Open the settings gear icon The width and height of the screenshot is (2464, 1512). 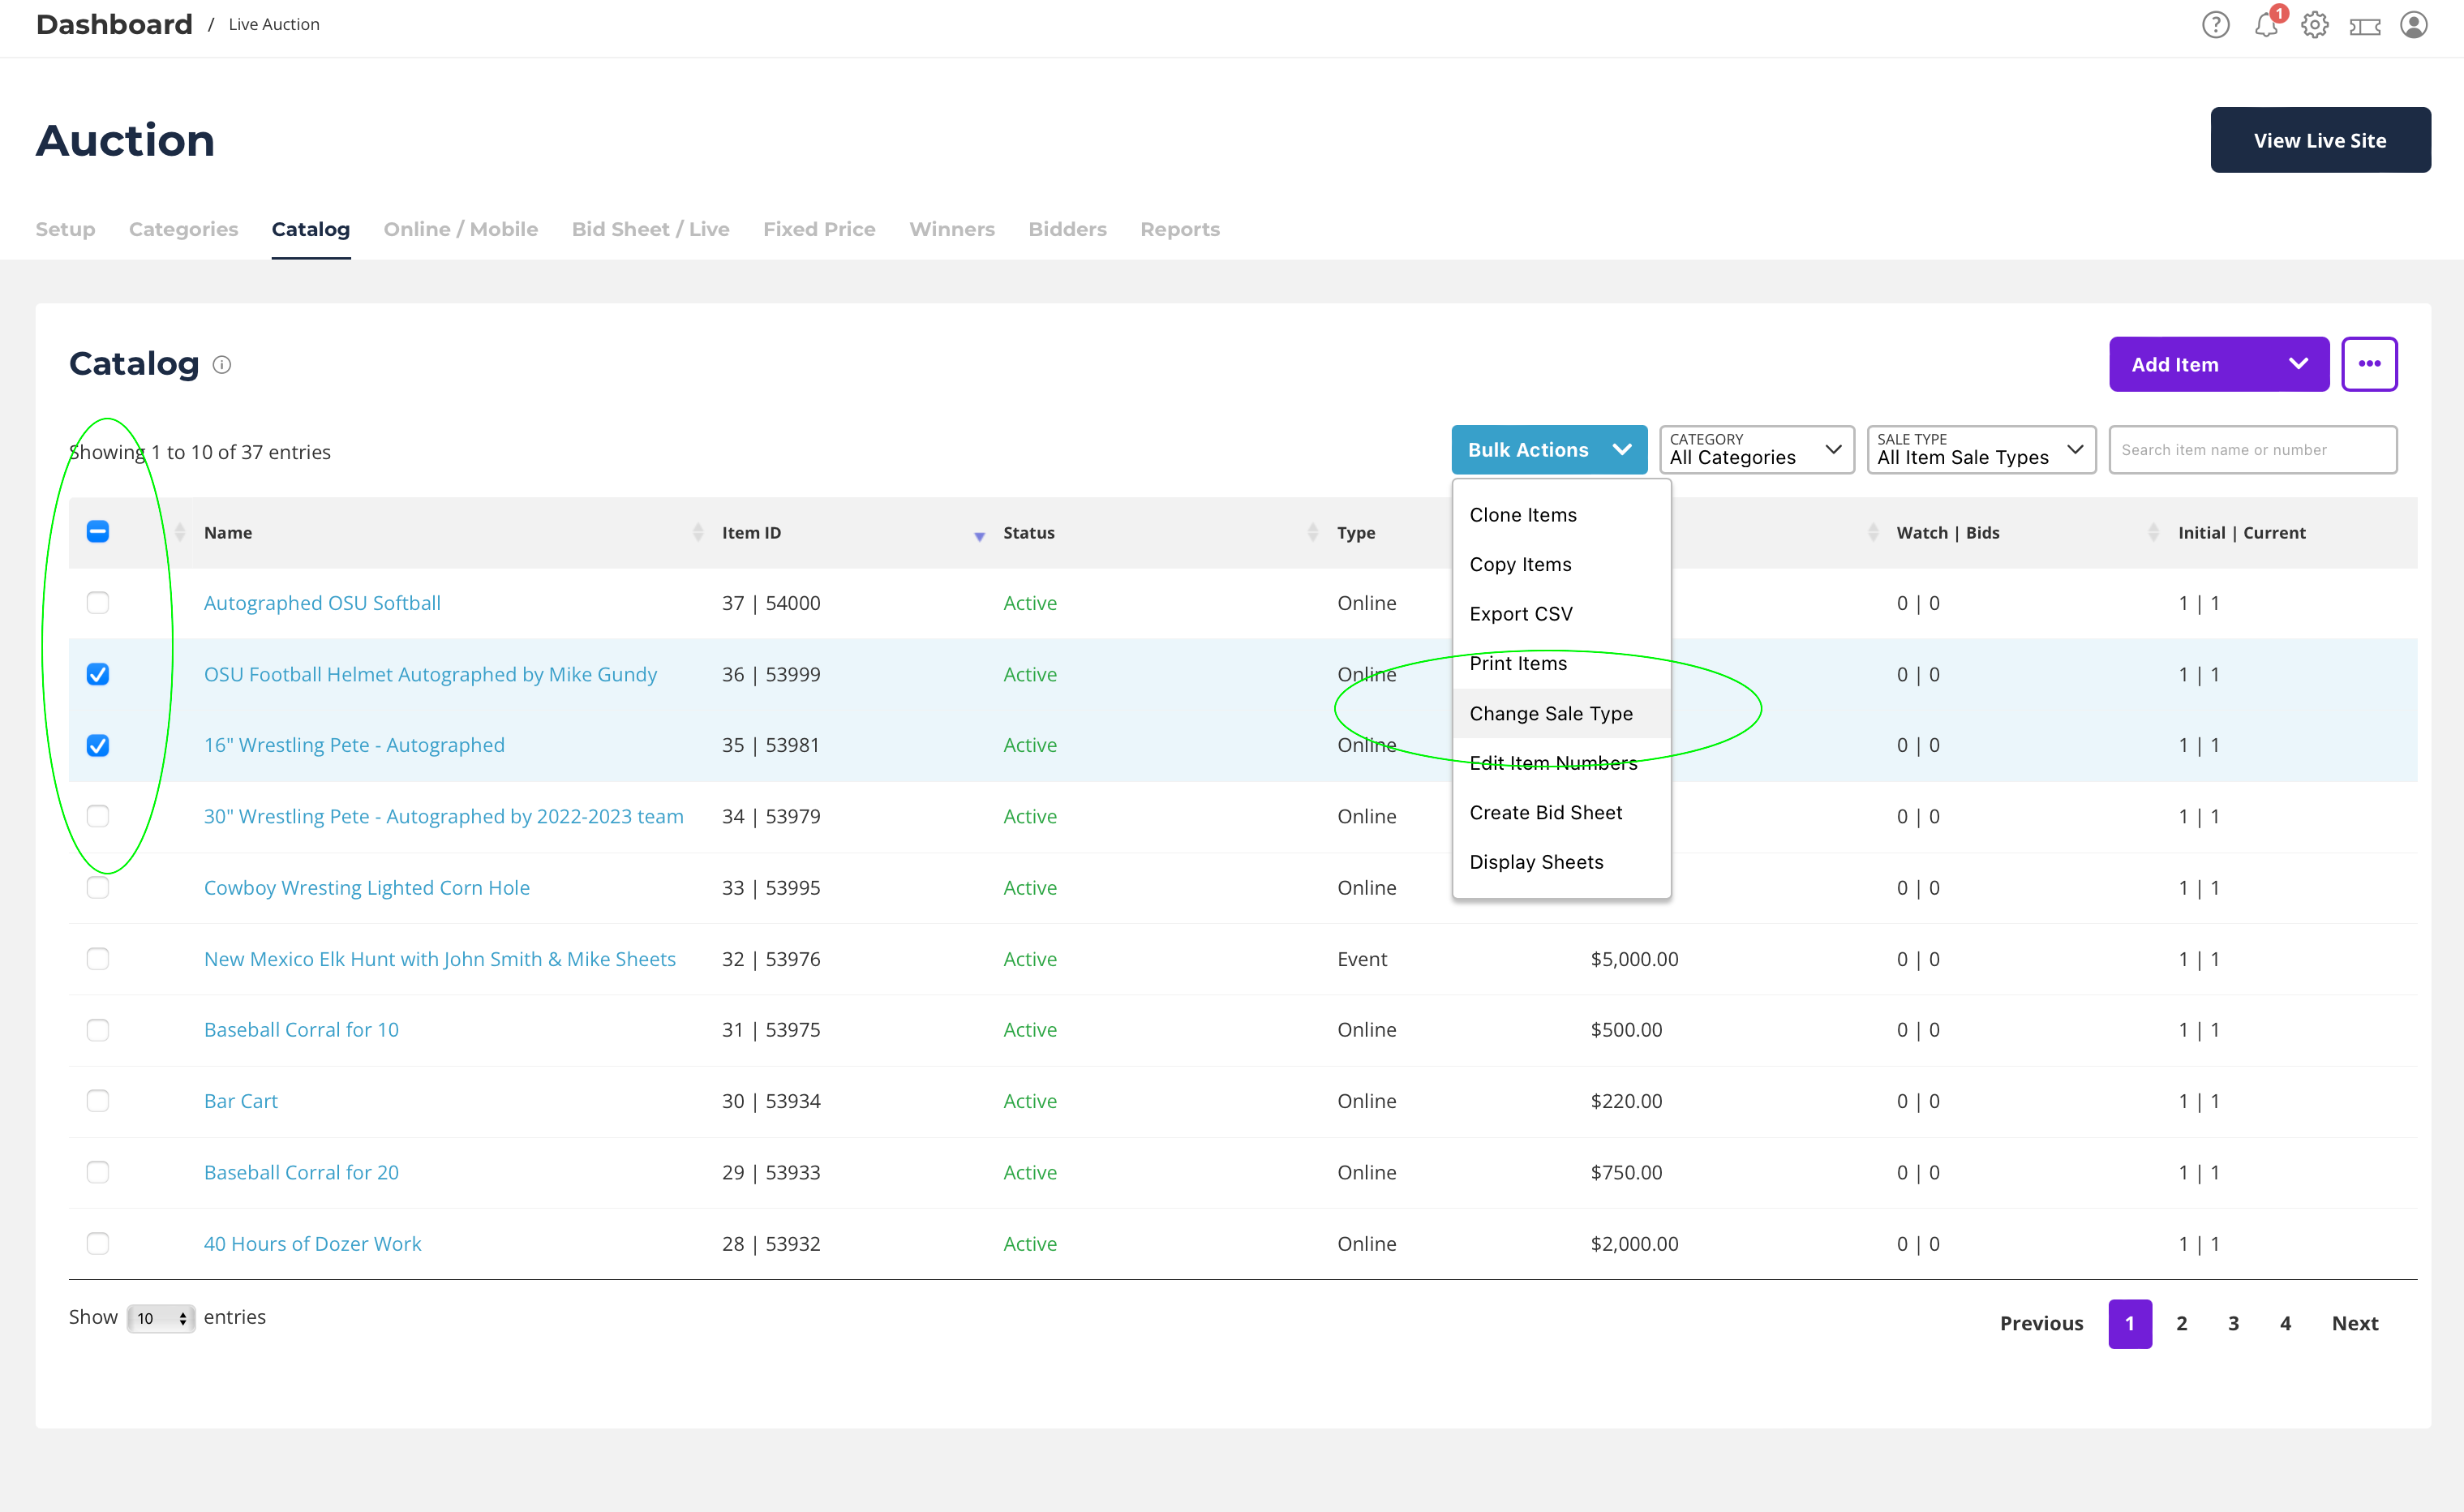[x=2314, y=25]
